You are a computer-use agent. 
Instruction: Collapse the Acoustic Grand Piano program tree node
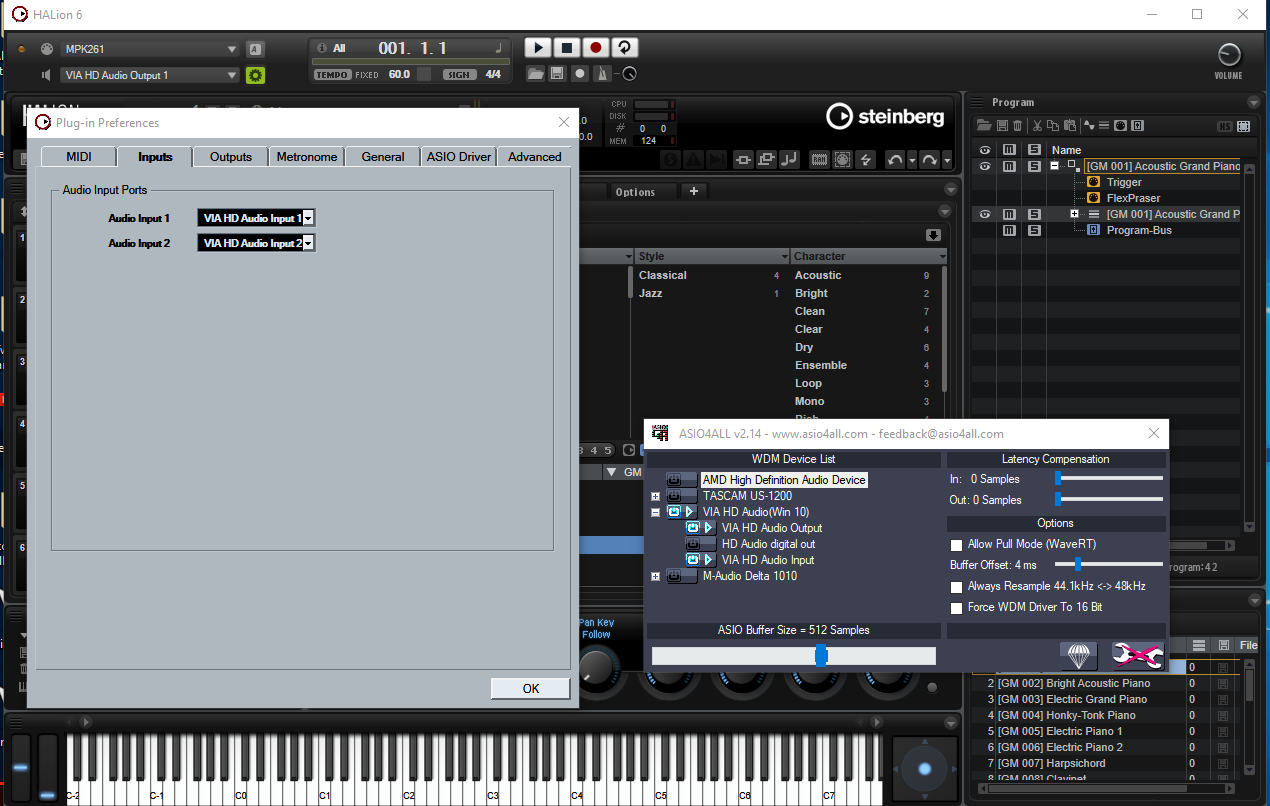1055,166
